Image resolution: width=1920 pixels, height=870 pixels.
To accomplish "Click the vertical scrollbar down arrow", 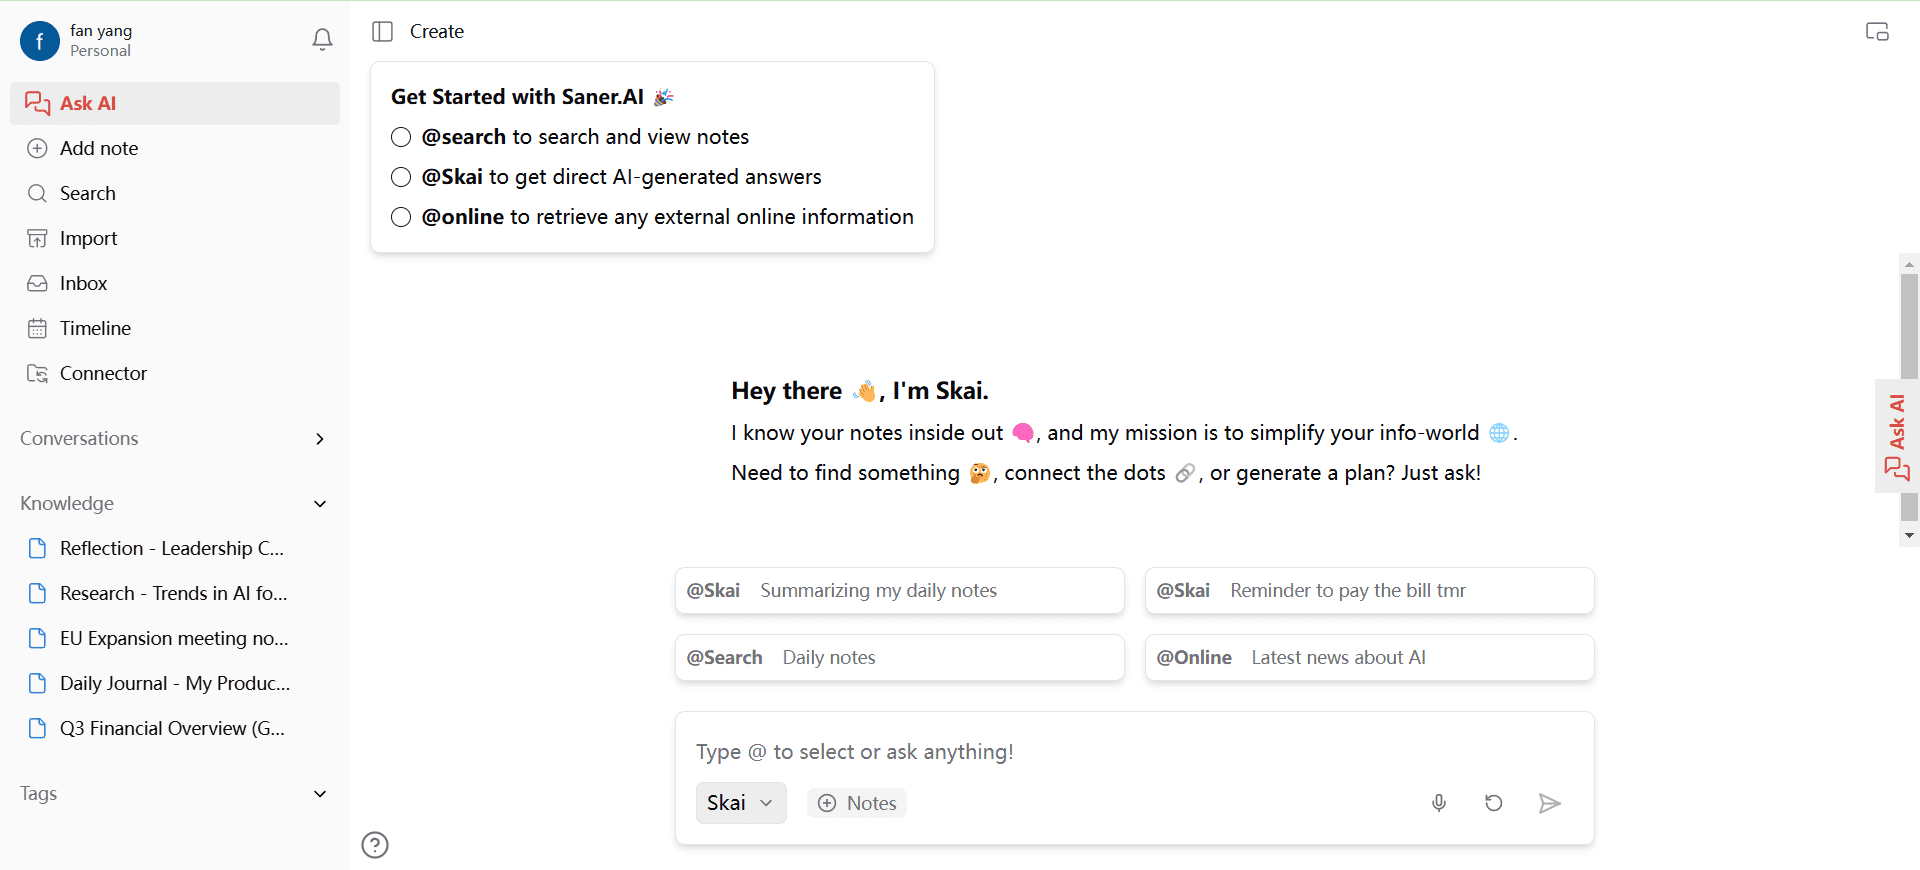I will click(x=1910, y=536).
